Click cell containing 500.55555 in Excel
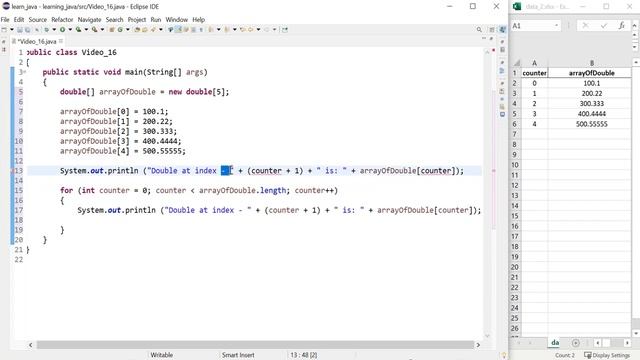This screenshot has height=360, width=640. pyautogui.click(x=591, y=124)
